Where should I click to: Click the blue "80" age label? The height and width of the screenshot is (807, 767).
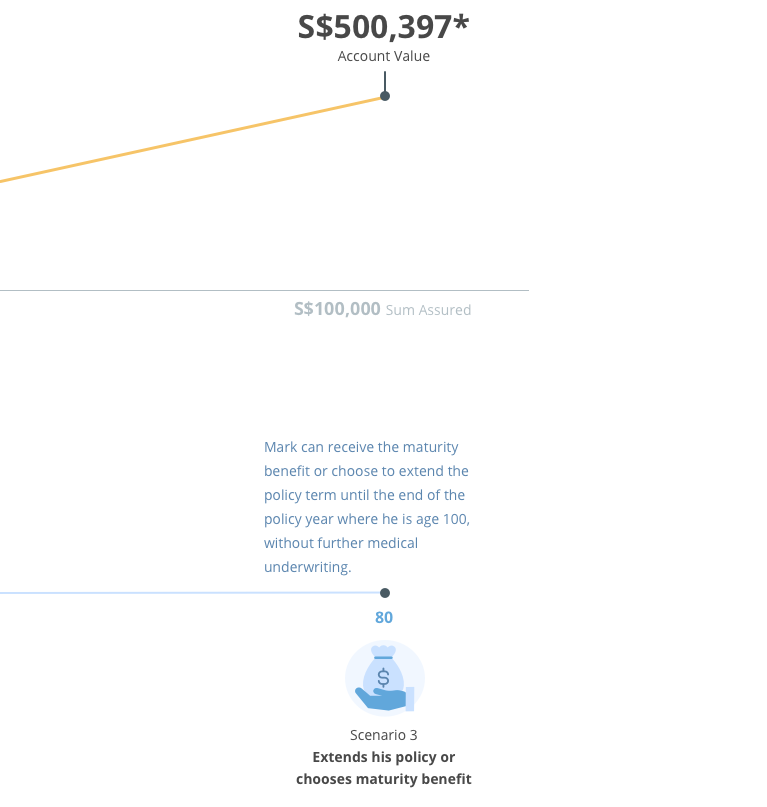tap(384, 617)
